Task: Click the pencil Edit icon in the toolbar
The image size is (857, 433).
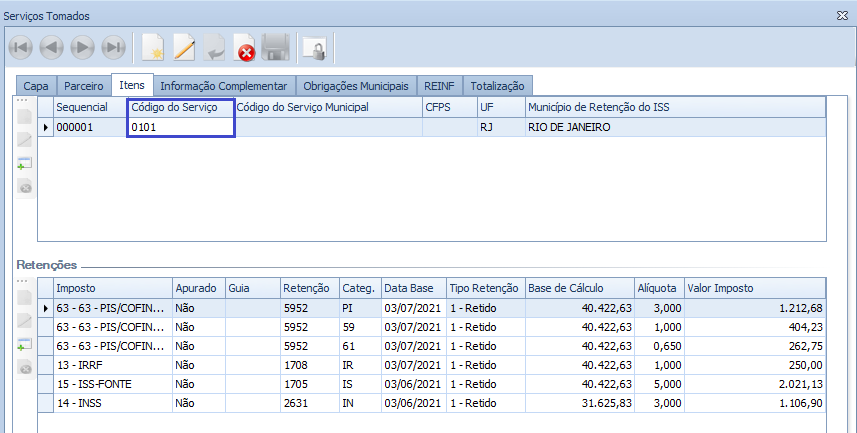Action: pos(184,47)
